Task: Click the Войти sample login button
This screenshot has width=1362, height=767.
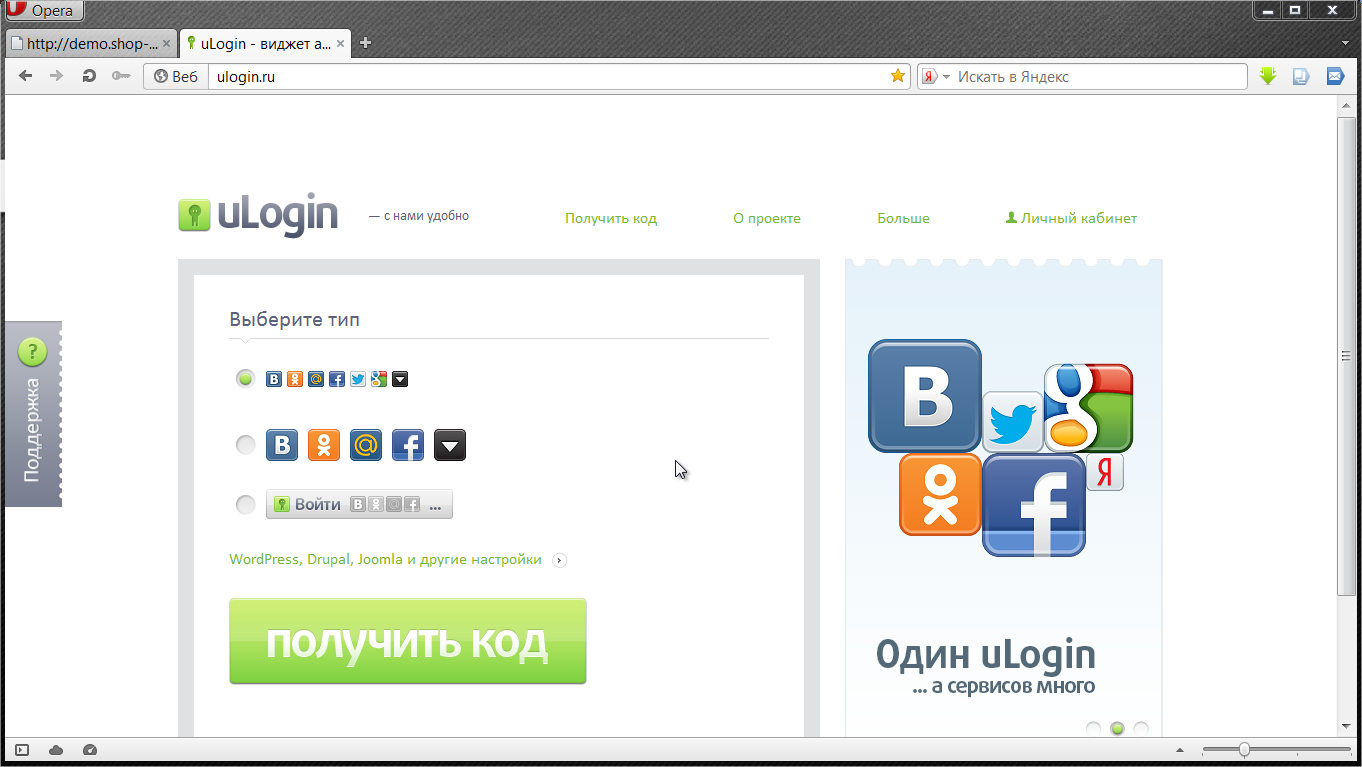Action: (359, 505)
